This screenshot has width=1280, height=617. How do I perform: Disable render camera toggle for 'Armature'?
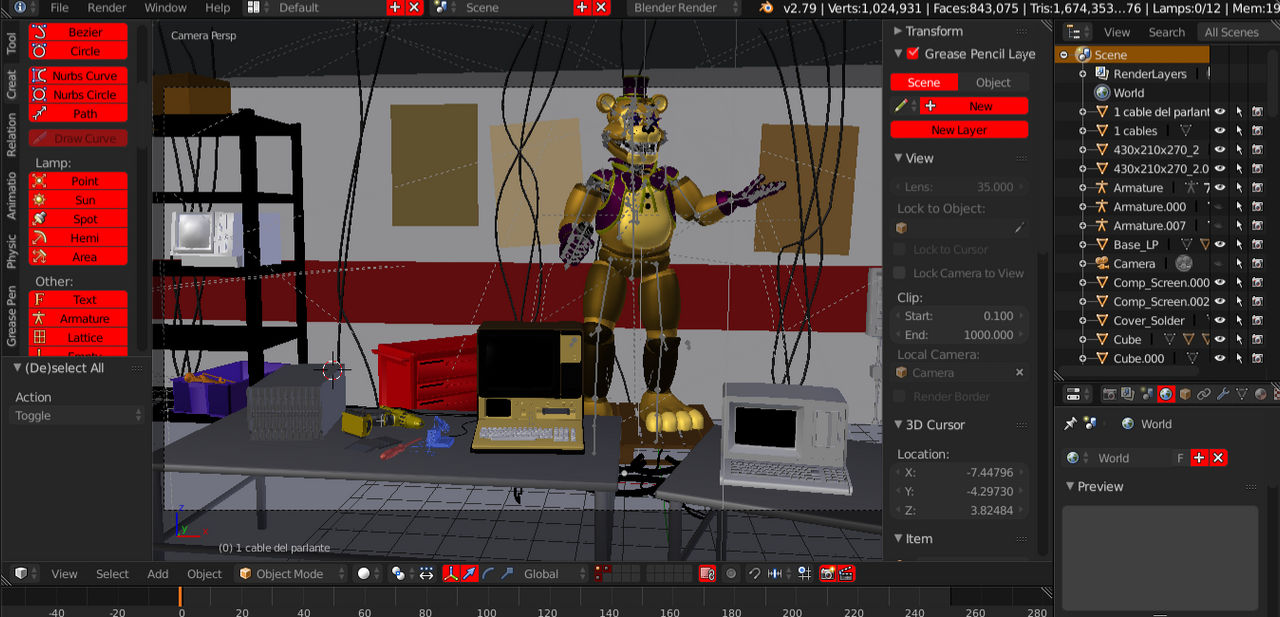[1258, 186]
